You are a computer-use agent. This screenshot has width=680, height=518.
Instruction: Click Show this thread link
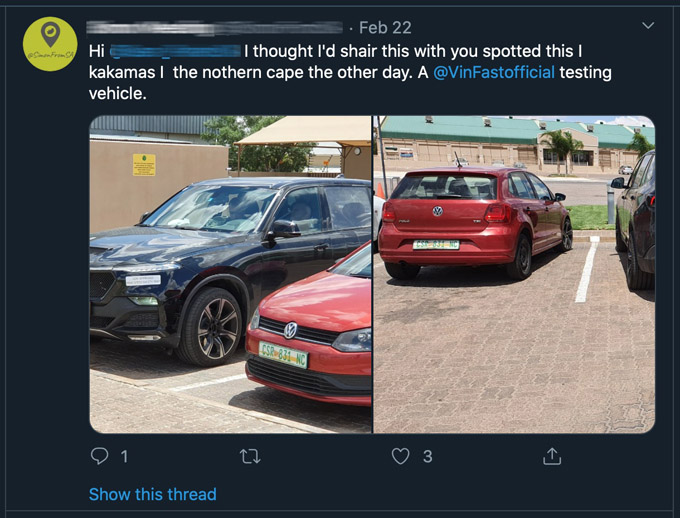point(153,494)
